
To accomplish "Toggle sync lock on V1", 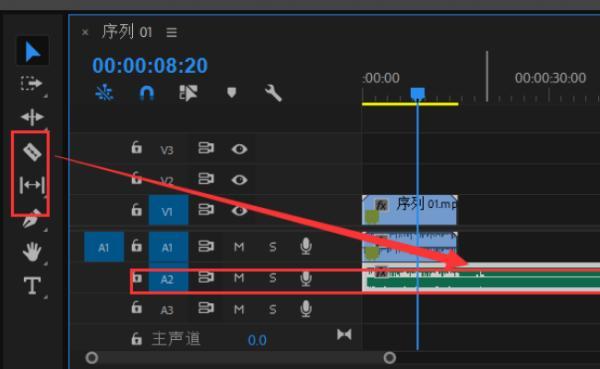I will pos(206,210).
